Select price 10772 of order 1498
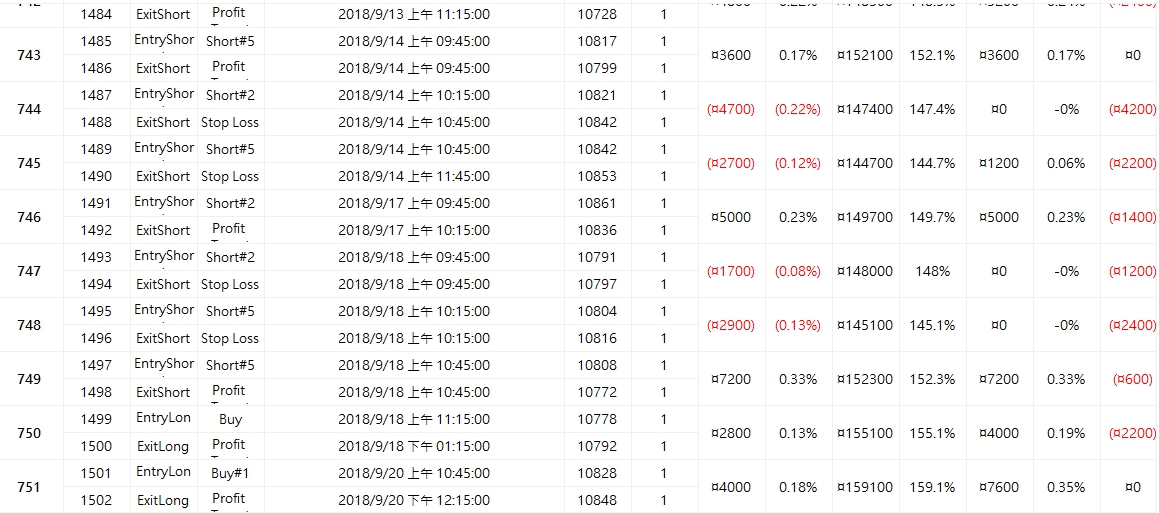The height and width of the screenshot is (513, 1159). (x=597, y=393)
